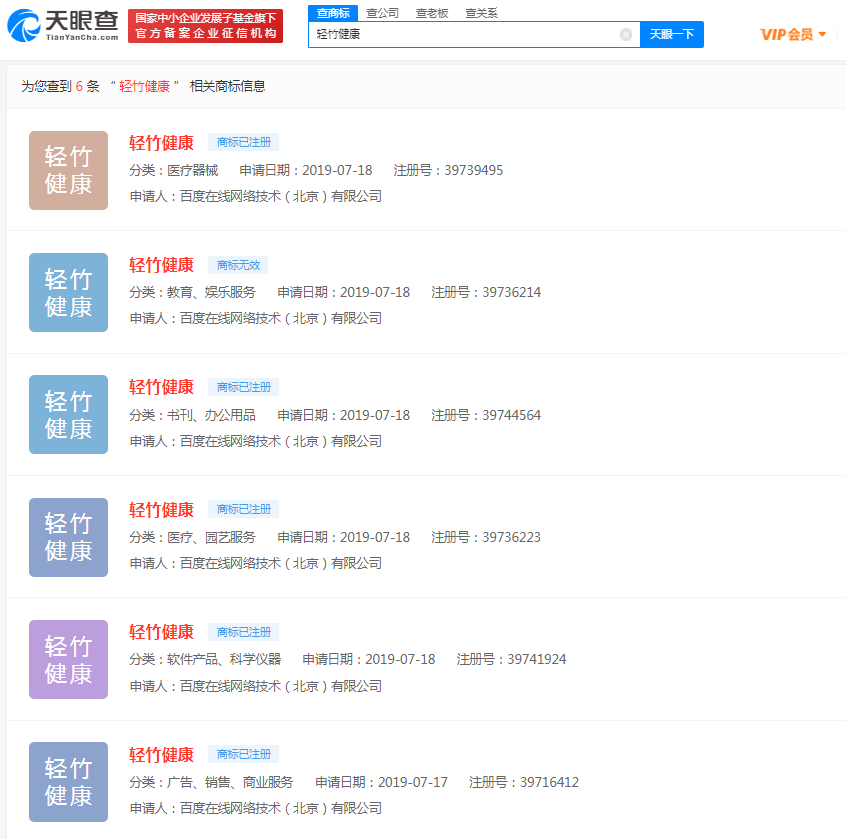The image size is (846, 839).
Task: Click the 商标无效 status badge
Action: click(x=237, y=265)
